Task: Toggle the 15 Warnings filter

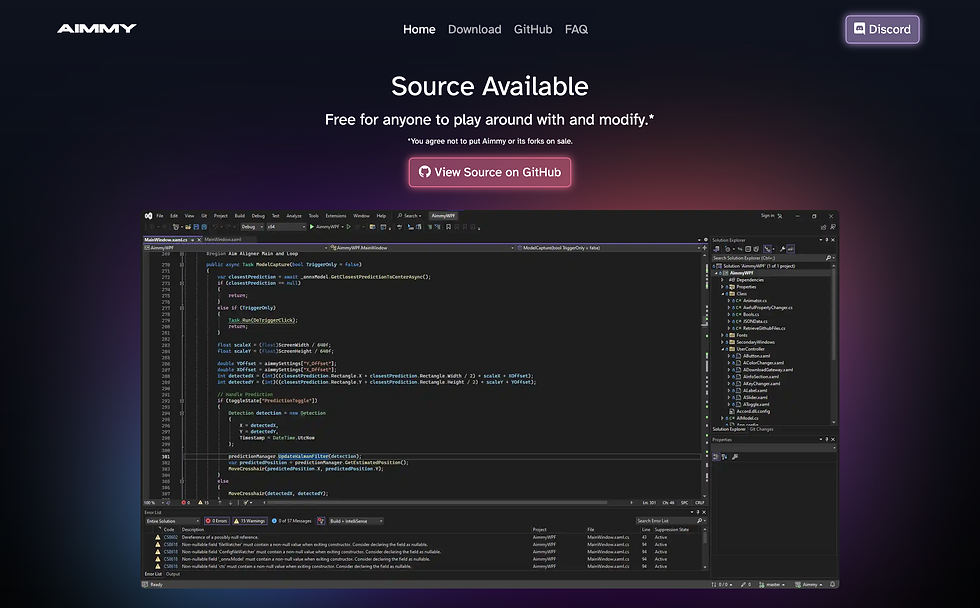Action: pos(250,521)
